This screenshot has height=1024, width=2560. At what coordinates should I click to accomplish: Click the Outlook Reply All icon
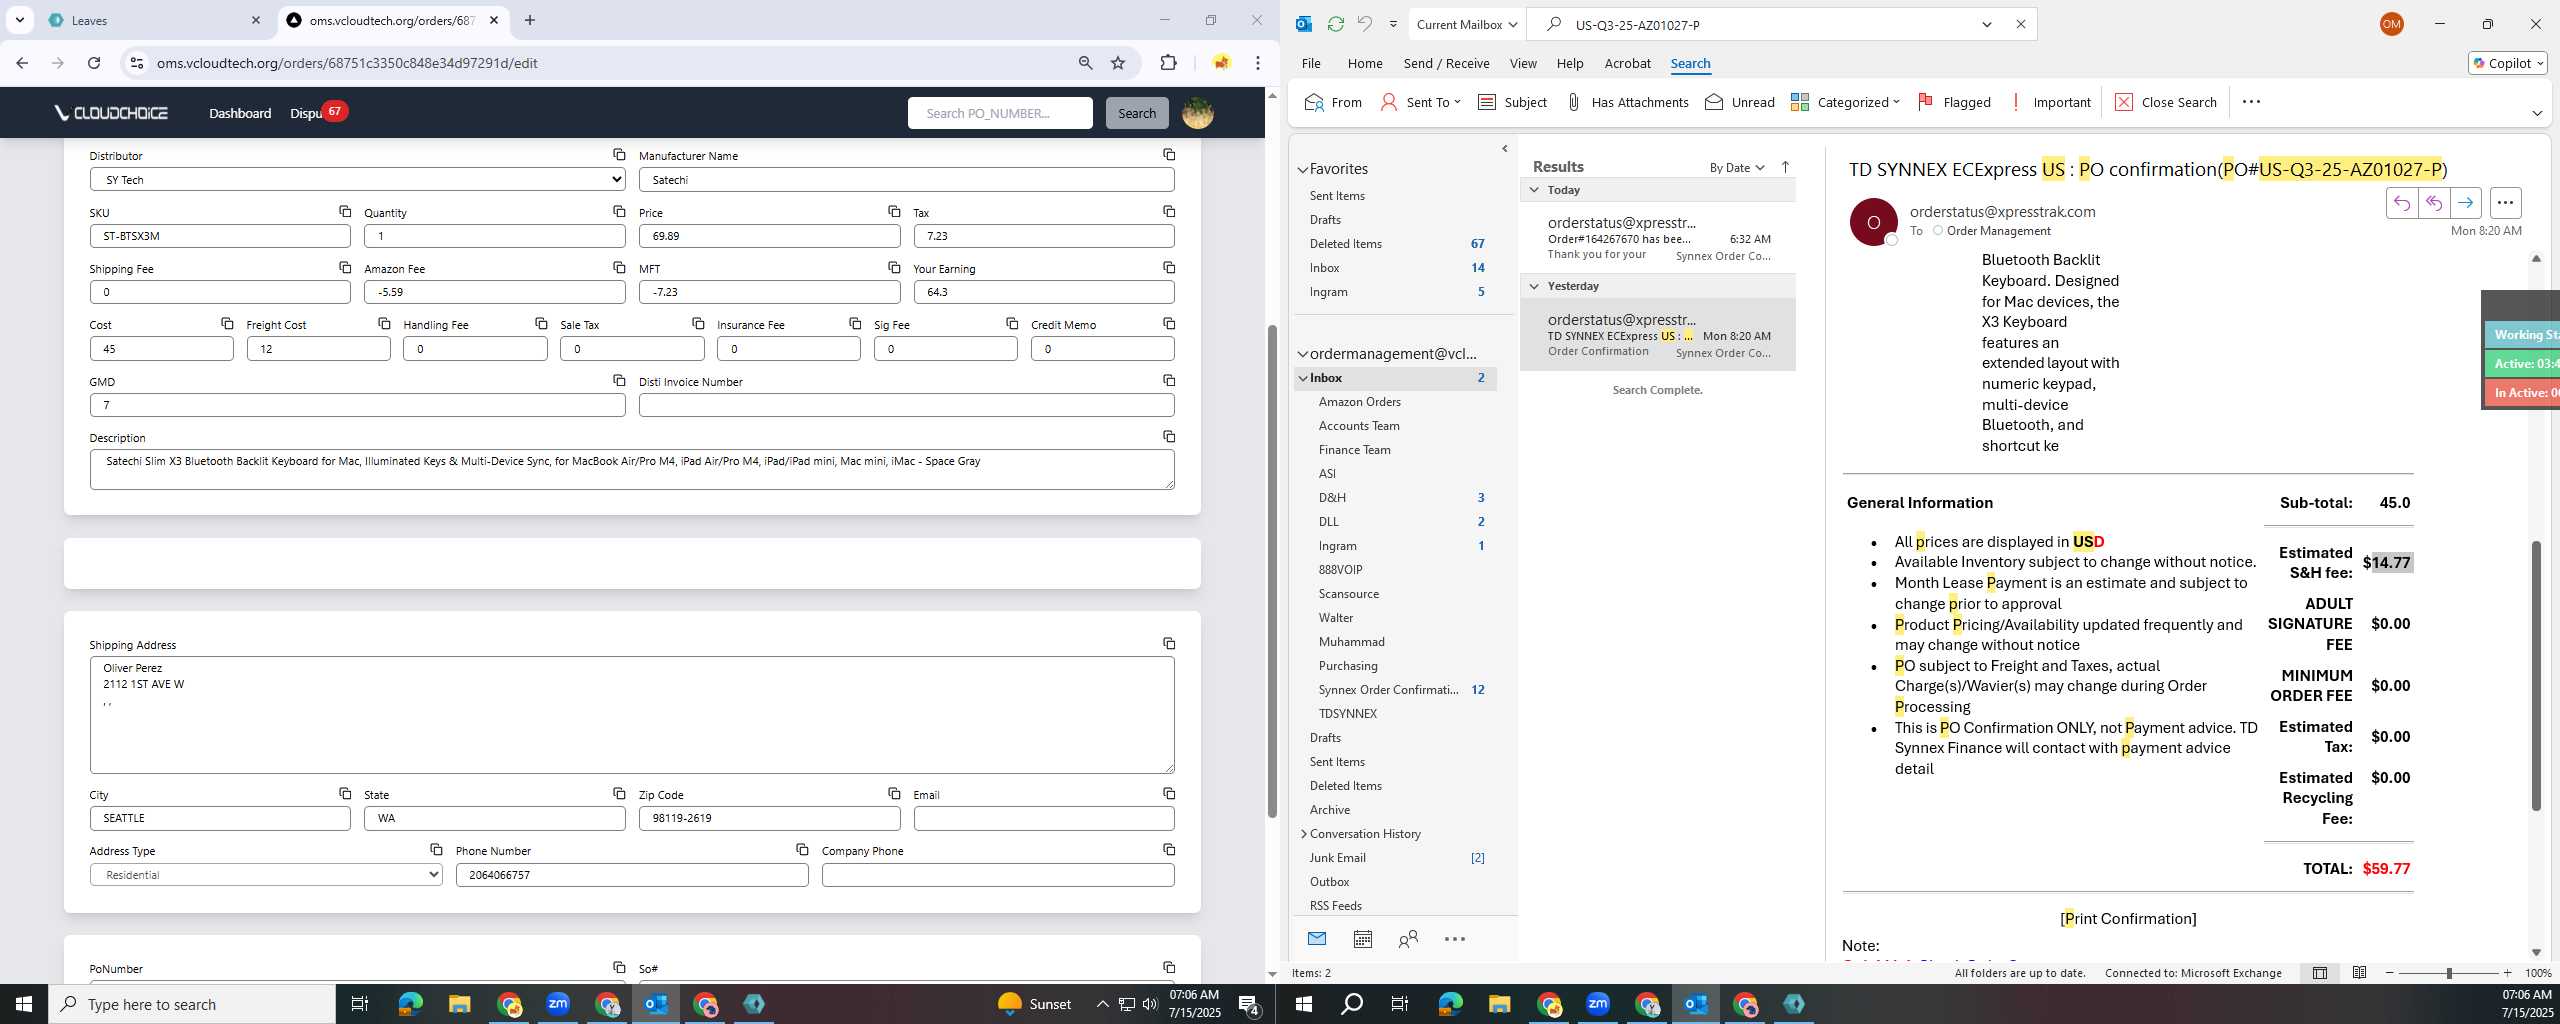[x=2433, y=203]
